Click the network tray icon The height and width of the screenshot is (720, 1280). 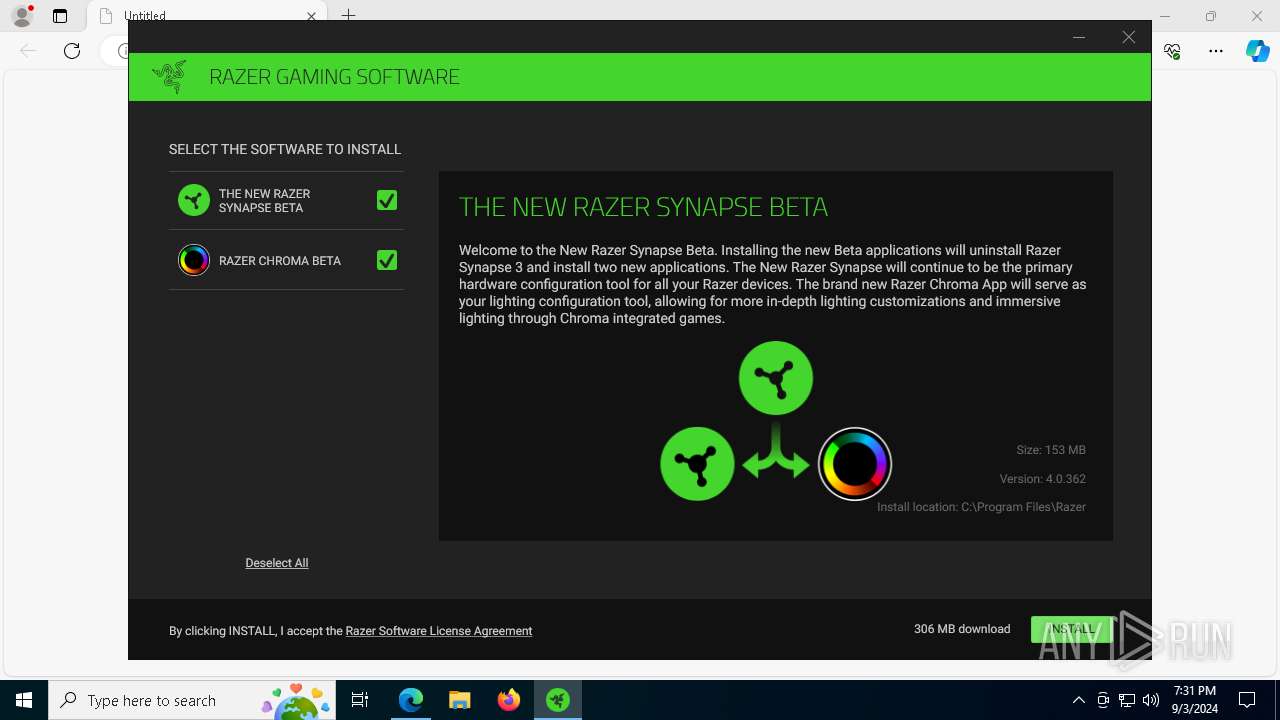(1127, 700)
